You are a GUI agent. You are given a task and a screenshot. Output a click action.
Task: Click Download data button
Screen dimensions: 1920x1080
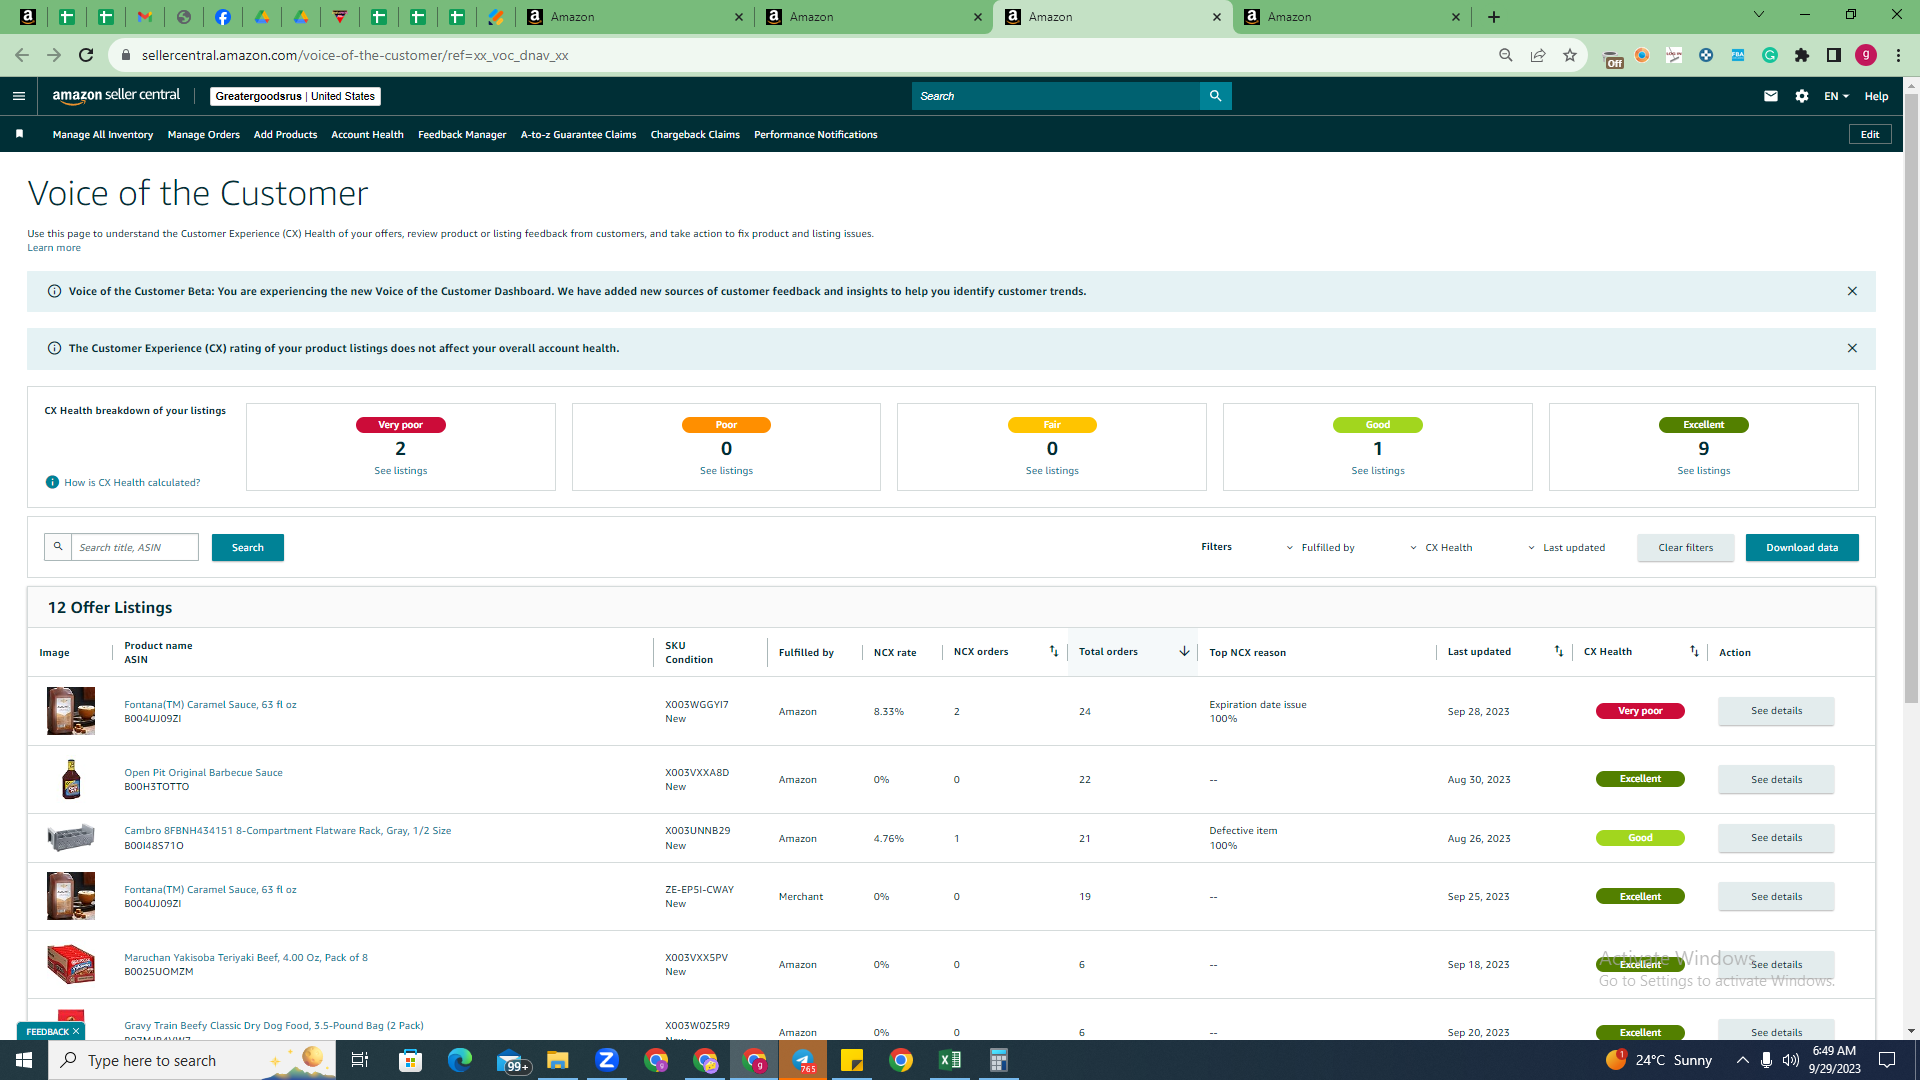pos(1801,547)
